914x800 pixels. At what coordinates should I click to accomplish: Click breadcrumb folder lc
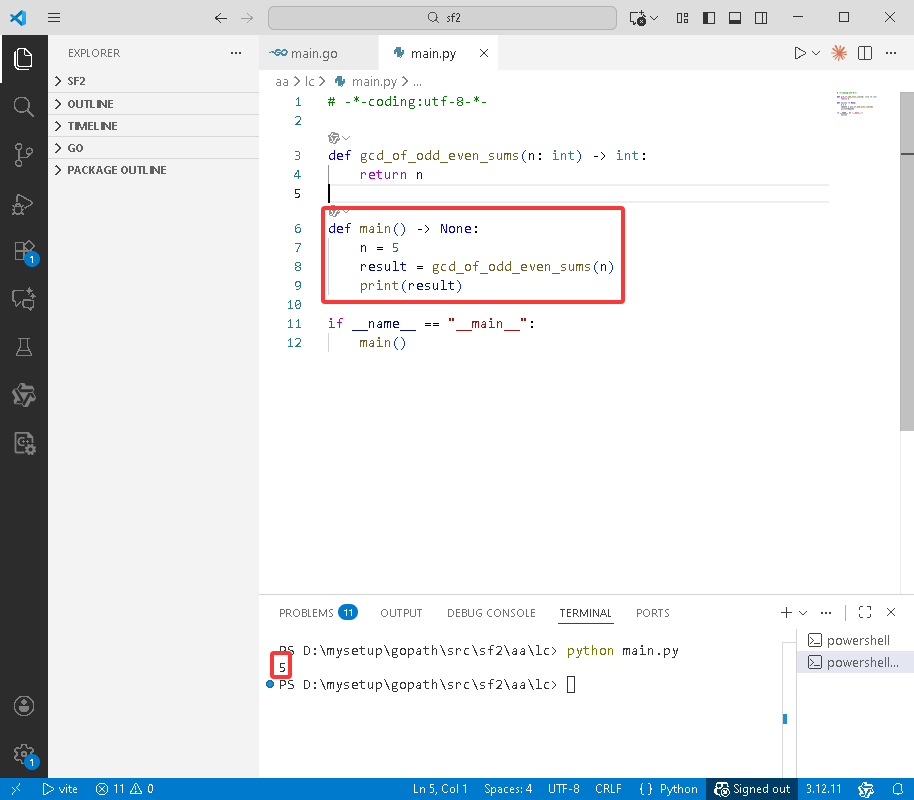[x=309, y=82]
